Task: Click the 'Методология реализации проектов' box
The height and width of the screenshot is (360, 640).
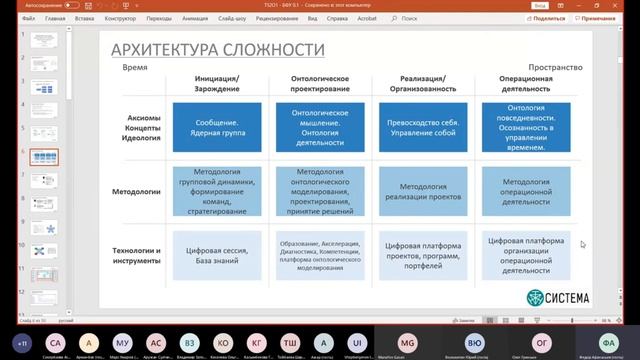Action: (423, 191)
